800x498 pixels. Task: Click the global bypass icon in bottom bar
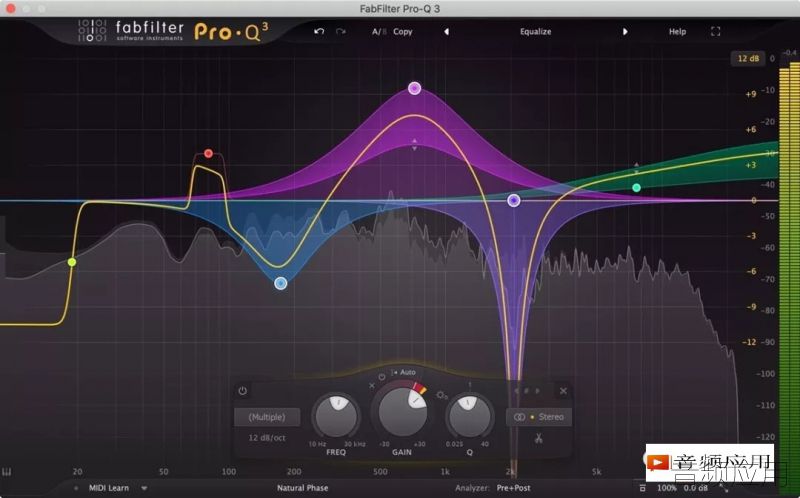[642, 488]
